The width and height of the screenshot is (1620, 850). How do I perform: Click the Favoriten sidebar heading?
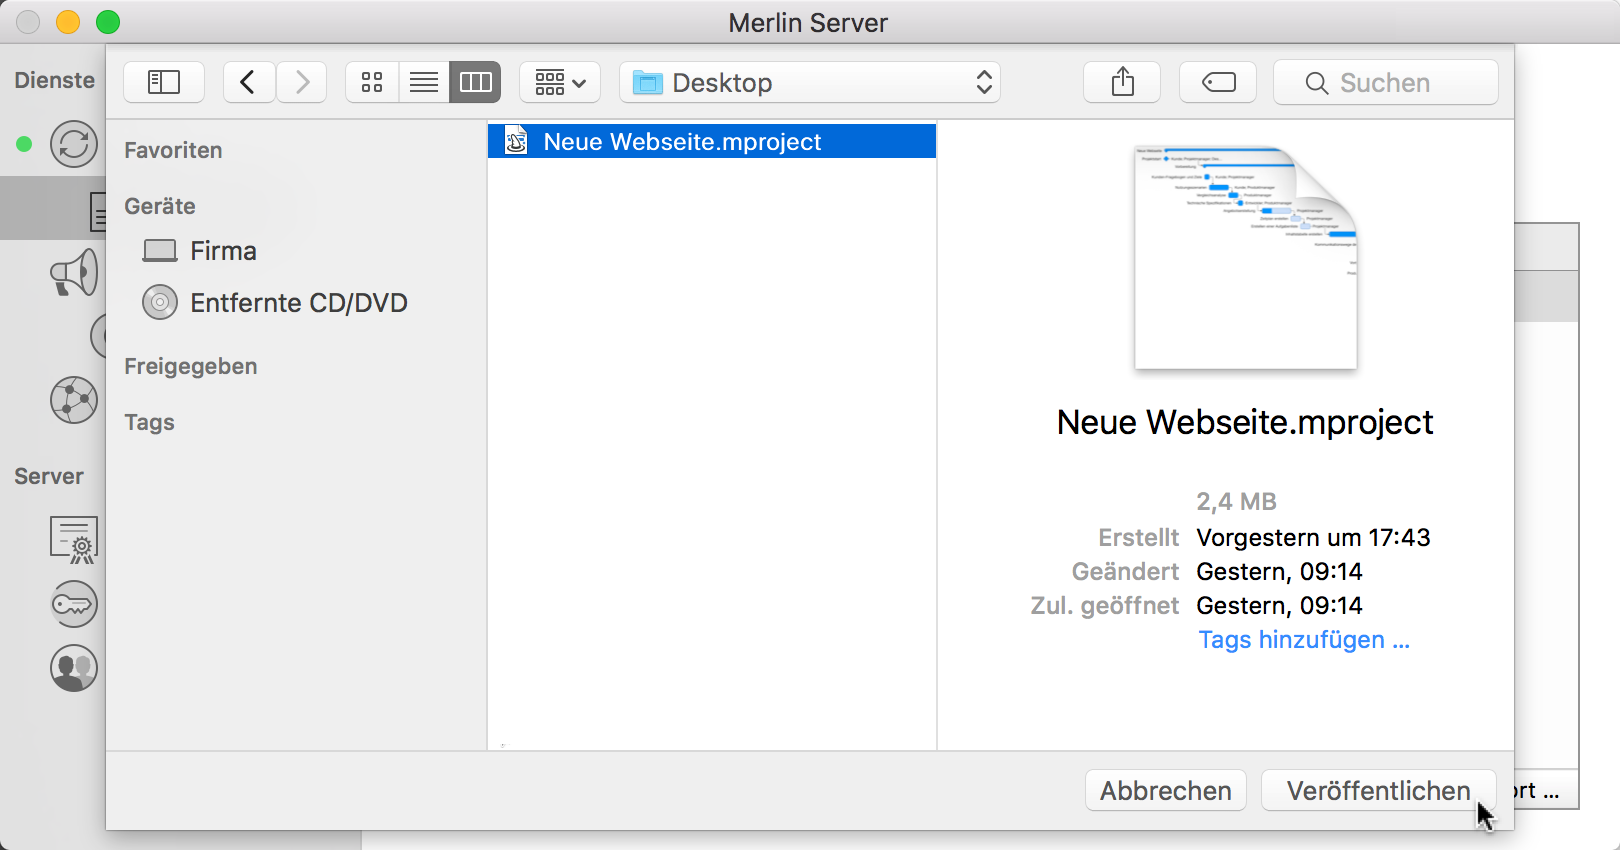coord(173,150)
